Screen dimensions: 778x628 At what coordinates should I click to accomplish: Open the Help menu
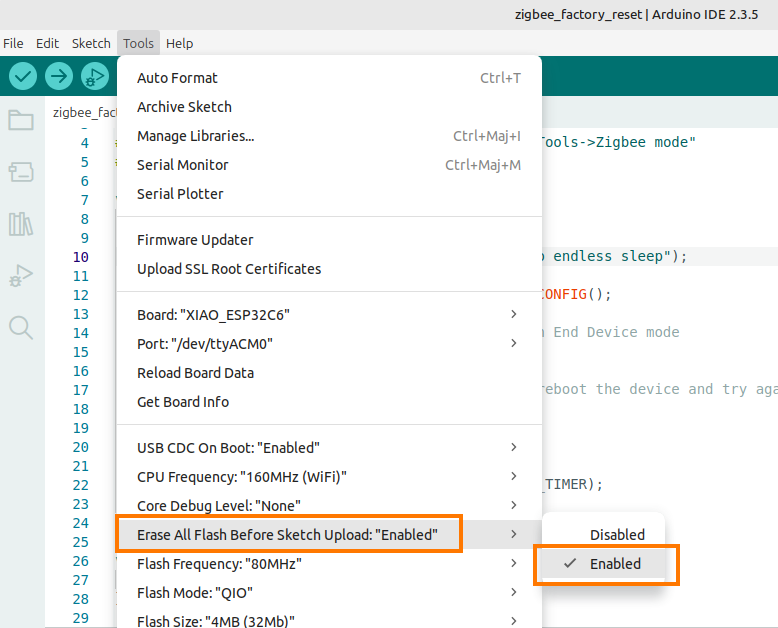(x=180, y=44)
